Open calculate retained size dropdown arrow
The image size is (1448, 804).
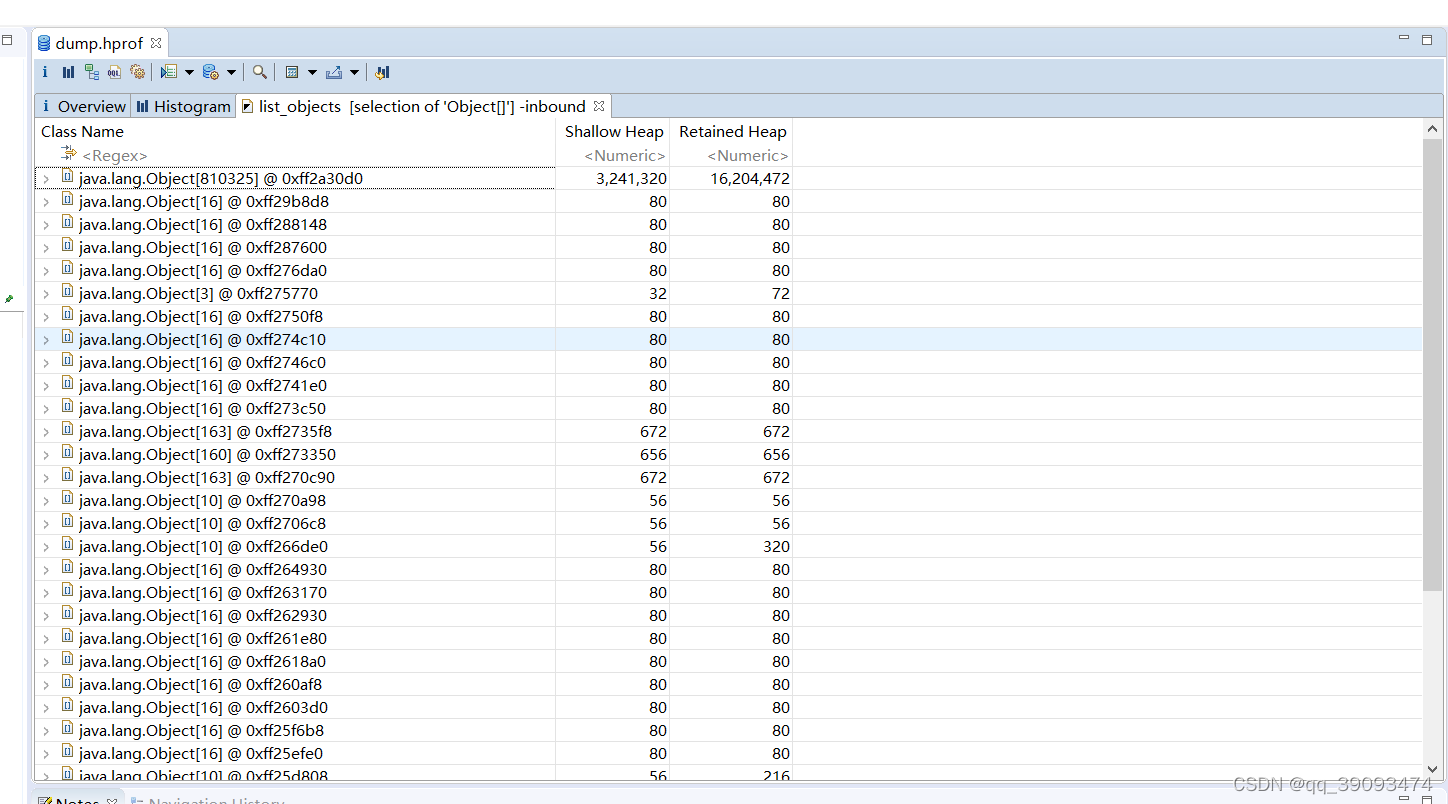tap(312, 73)
